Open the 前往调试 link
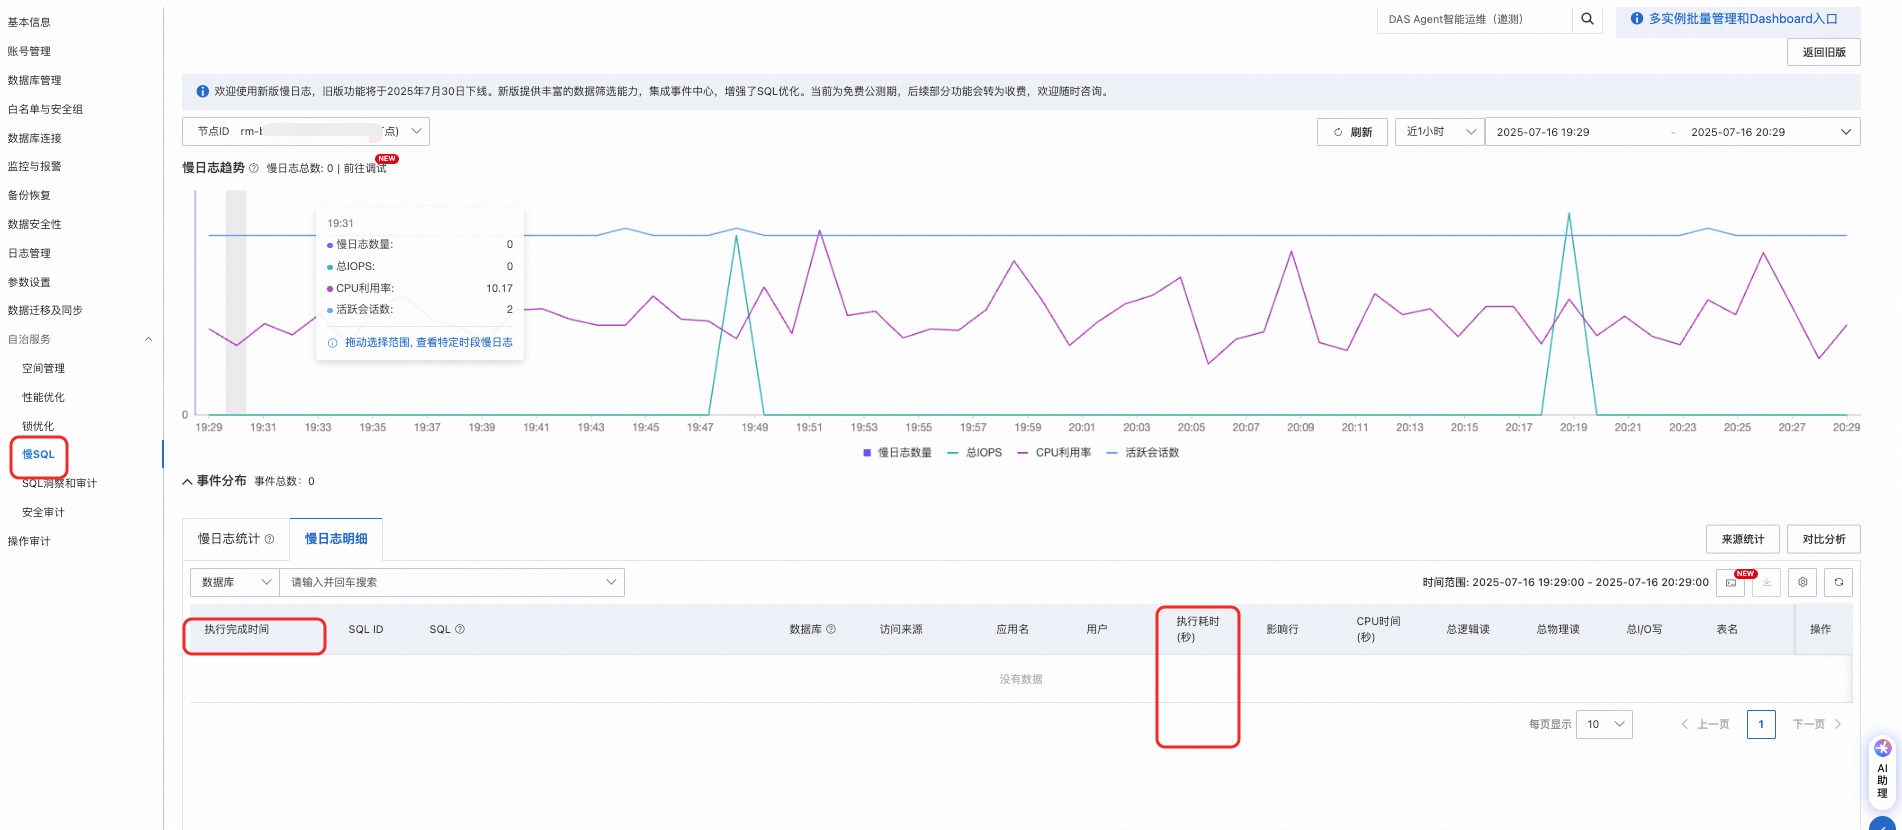Viewport: 1902px width, 830px height. tap(365, 168)
